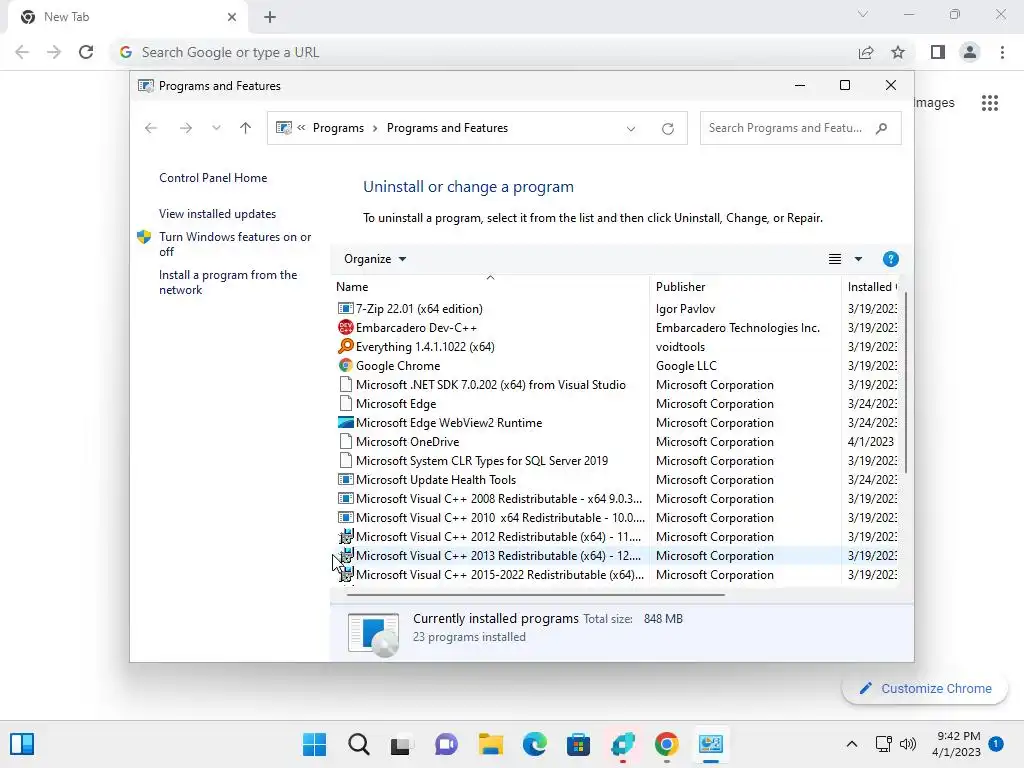Click the Chrome back arrow icon

(x=22, y=52)
